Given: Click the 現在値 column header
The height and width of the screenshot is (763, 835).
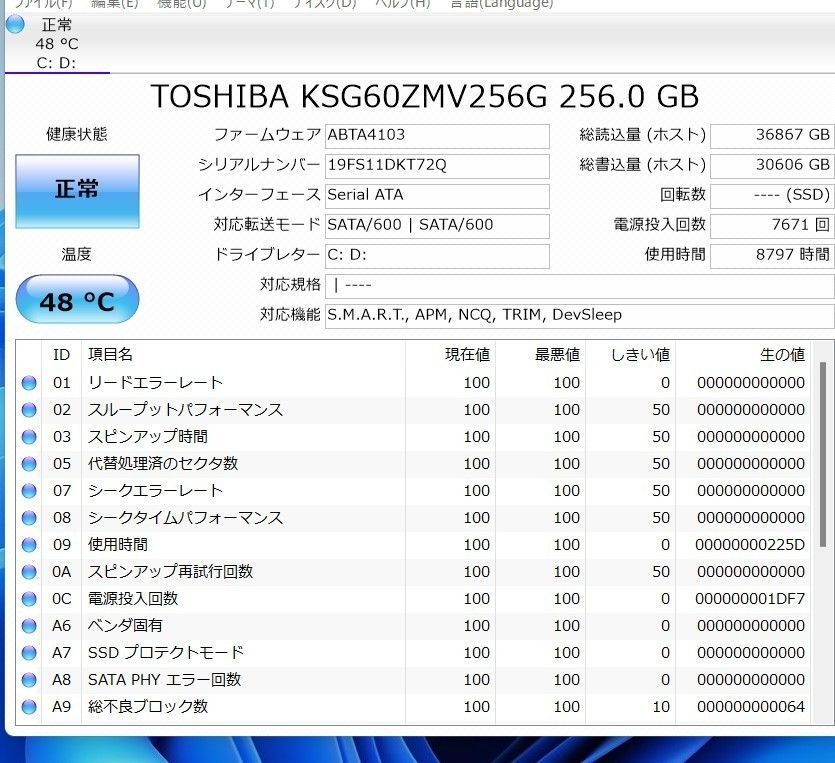Looking at the screenshot, I should 450,355.
